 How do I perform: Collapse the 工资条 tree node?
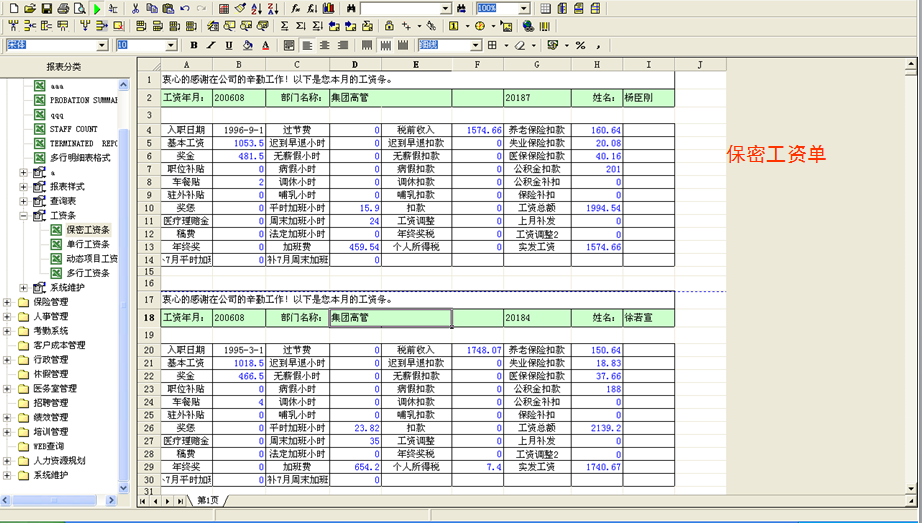pyautogui.click(x=24, y=216)
